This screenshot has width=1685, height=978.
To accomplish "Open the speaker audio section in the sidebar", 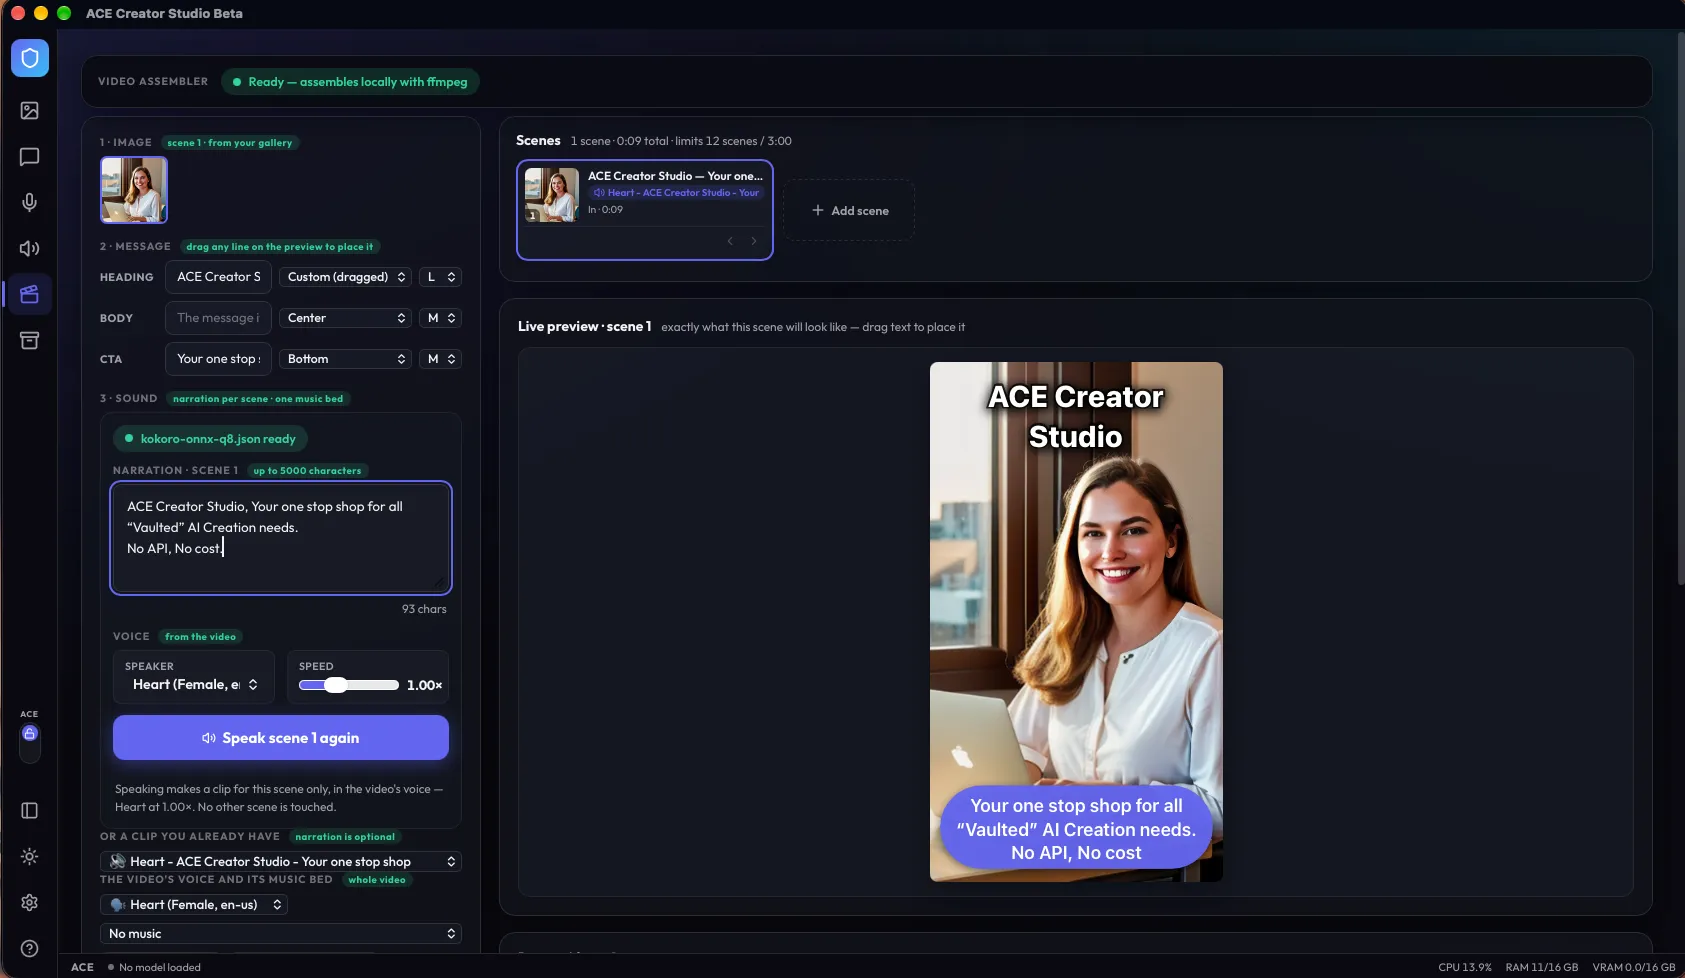I will [30, 249].
